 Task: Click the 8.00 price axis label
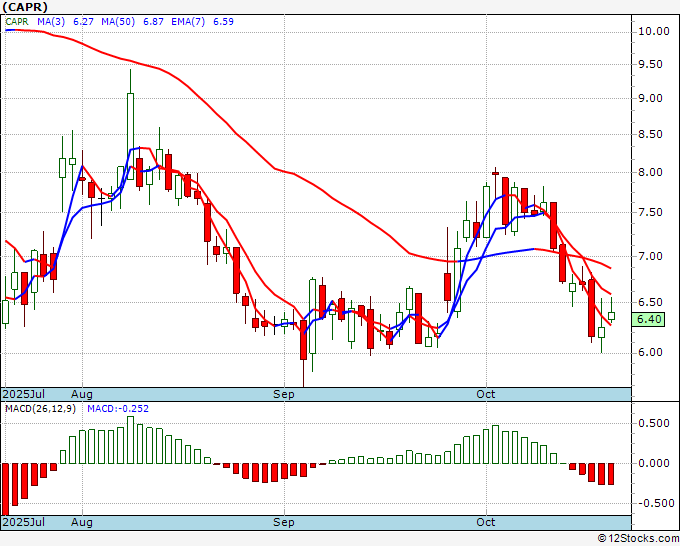[x=650, y=172]
